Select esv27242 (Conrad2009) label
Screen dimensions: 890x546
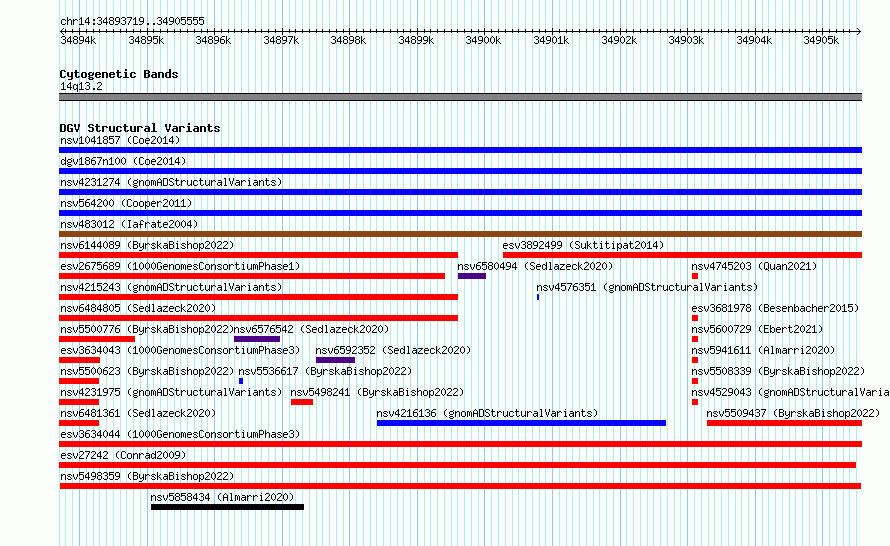pos(123,455)
